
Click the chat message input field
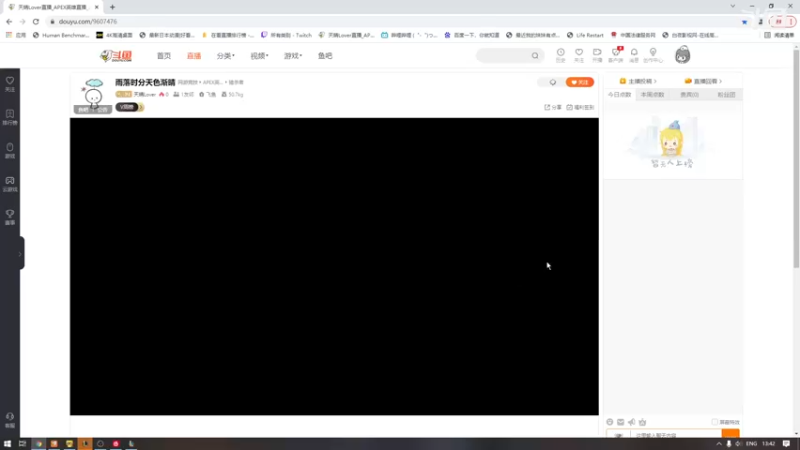[x=676, y=435]
